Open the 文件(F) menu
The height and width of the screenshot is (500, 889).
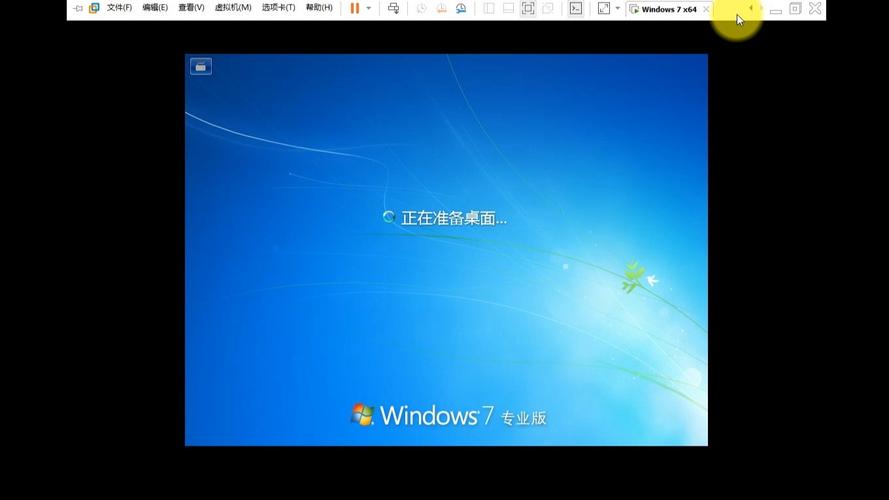coord(119,8)
